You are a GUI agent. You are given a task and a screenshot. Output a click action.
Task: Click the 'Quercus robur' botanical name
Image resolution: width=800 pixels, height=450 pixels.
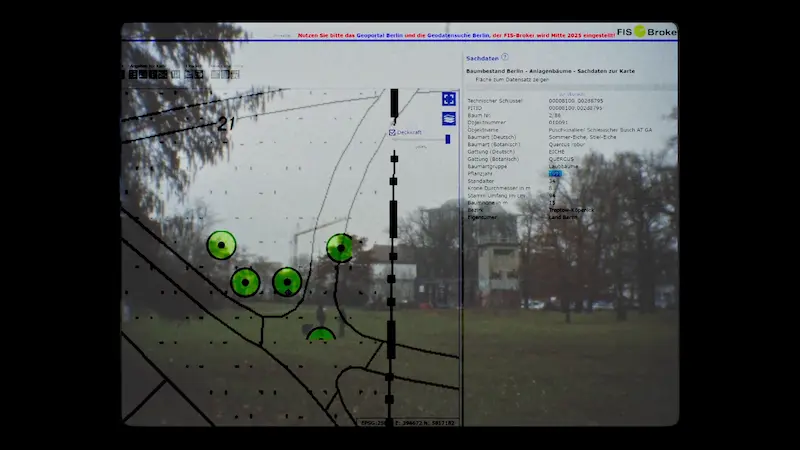coord(567,144)
